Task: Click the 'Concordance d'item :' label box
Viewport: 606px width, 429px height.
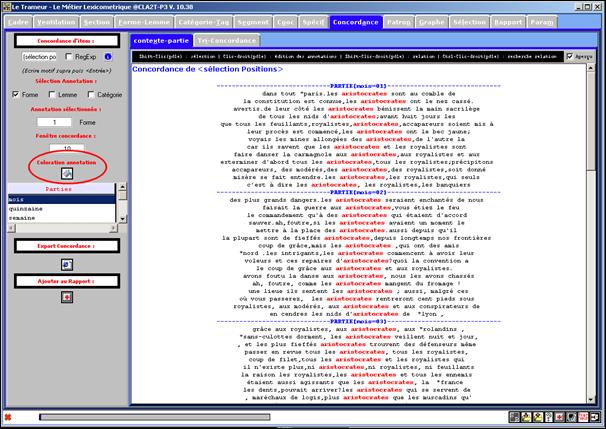Action: coord(66,41)
